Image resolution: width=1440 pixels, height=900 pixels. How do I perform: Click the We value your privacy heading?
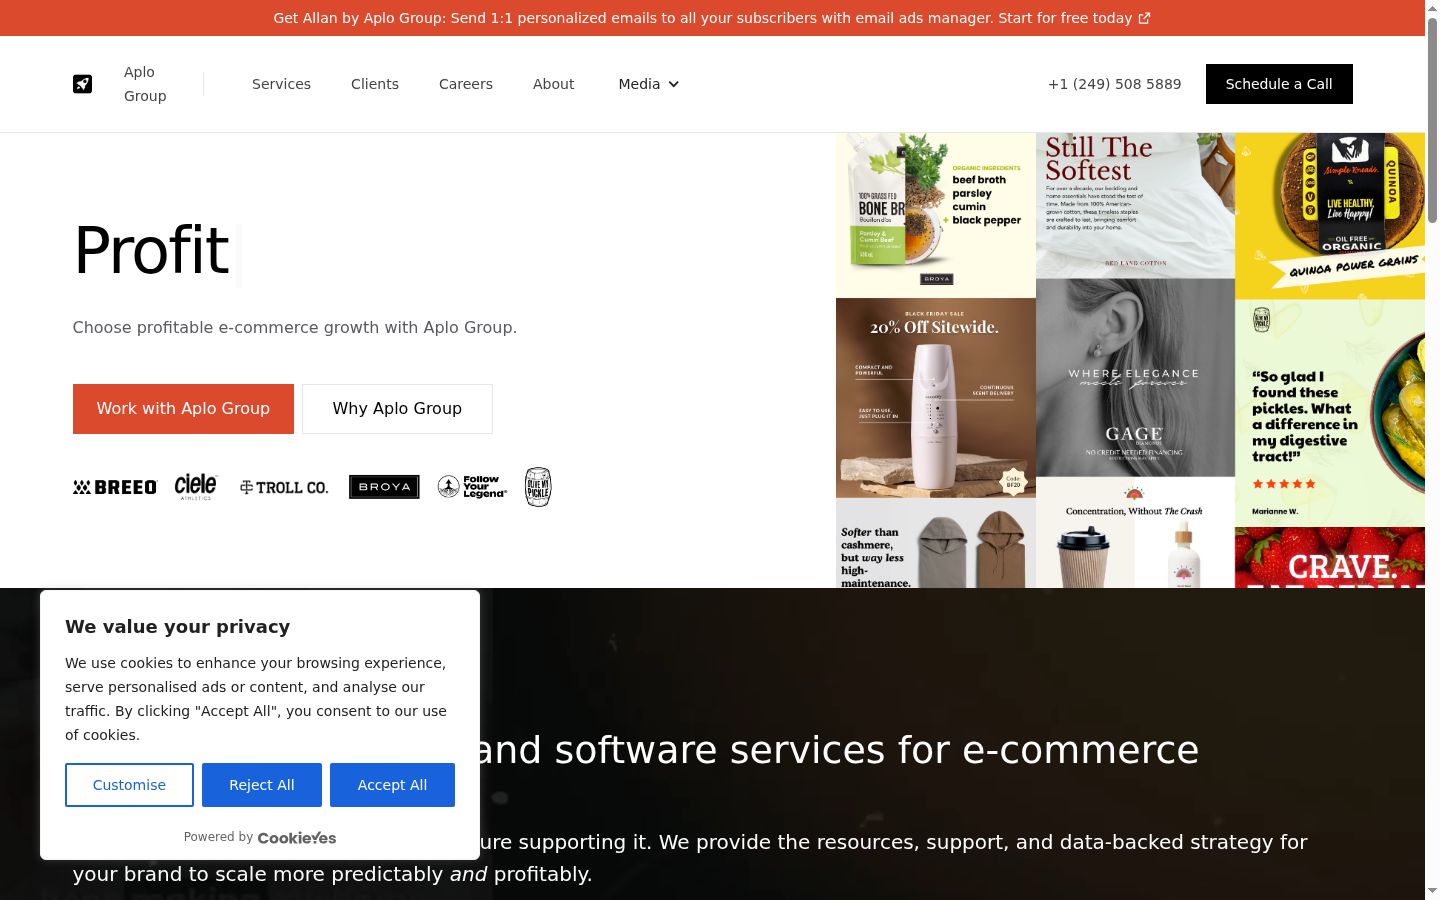click(x=178, y=627)
